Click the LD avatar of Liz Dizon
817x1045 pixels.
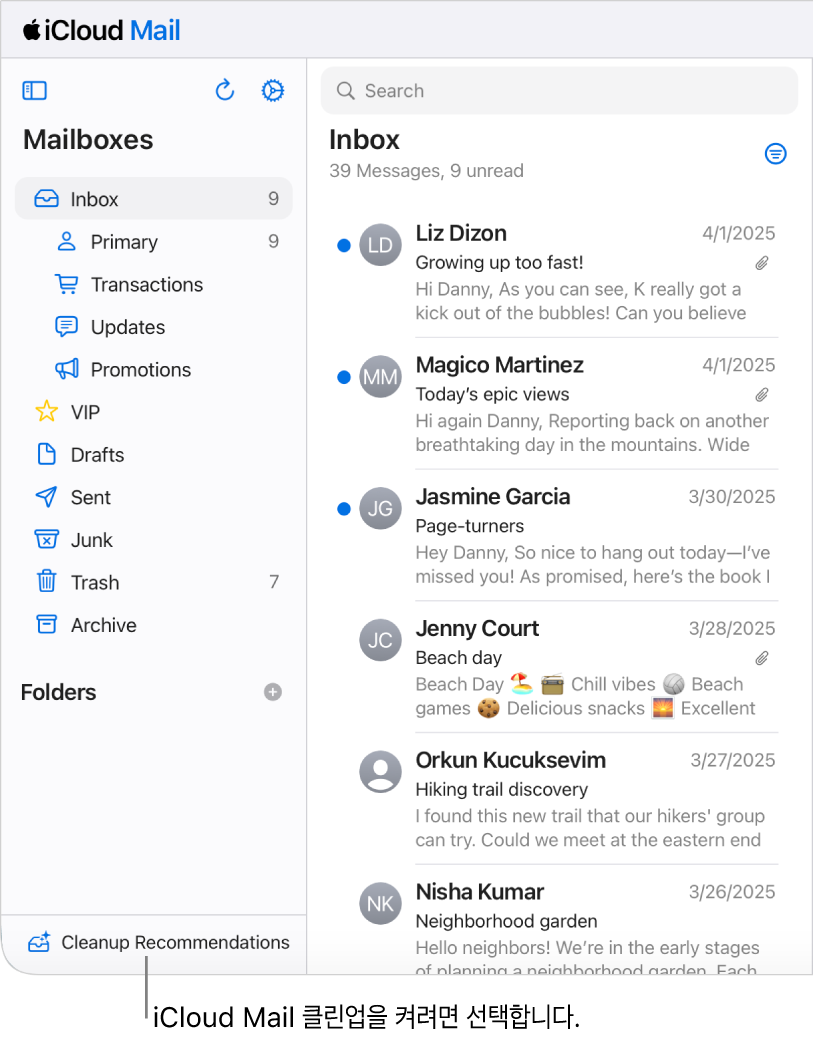point(381,245)
